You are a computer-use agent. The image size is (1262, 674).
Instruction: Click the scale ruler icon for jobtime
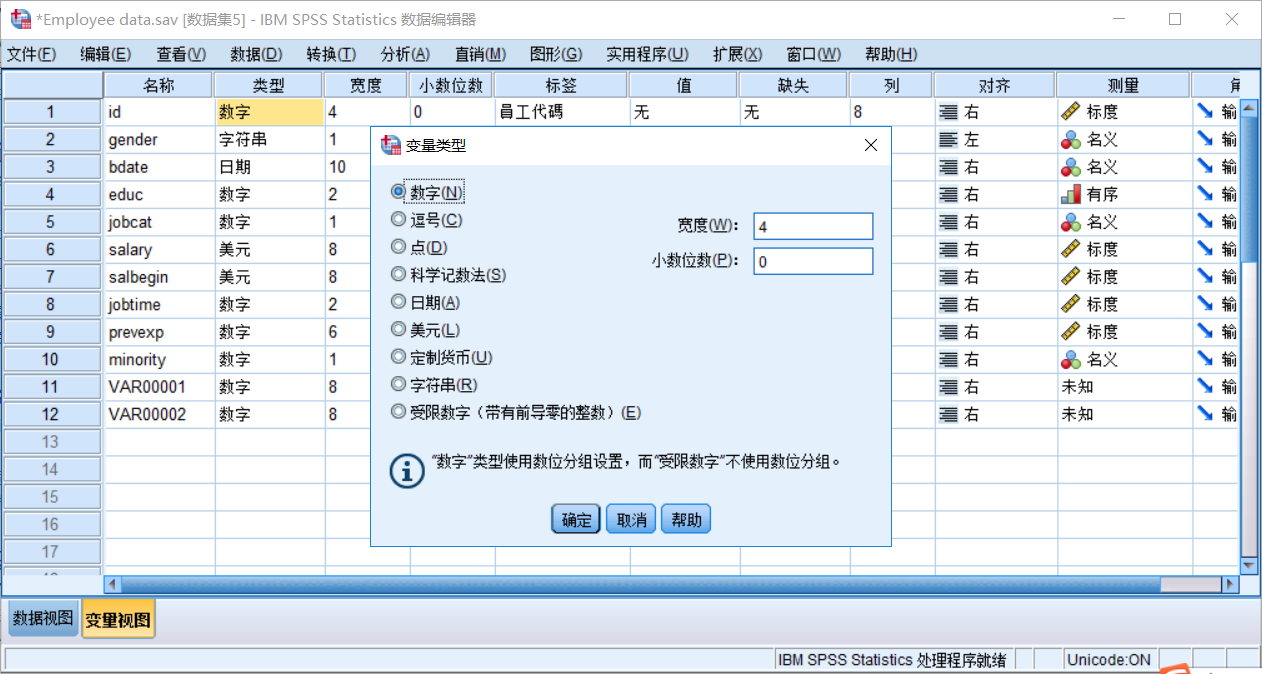click(x=1071, y=304)
